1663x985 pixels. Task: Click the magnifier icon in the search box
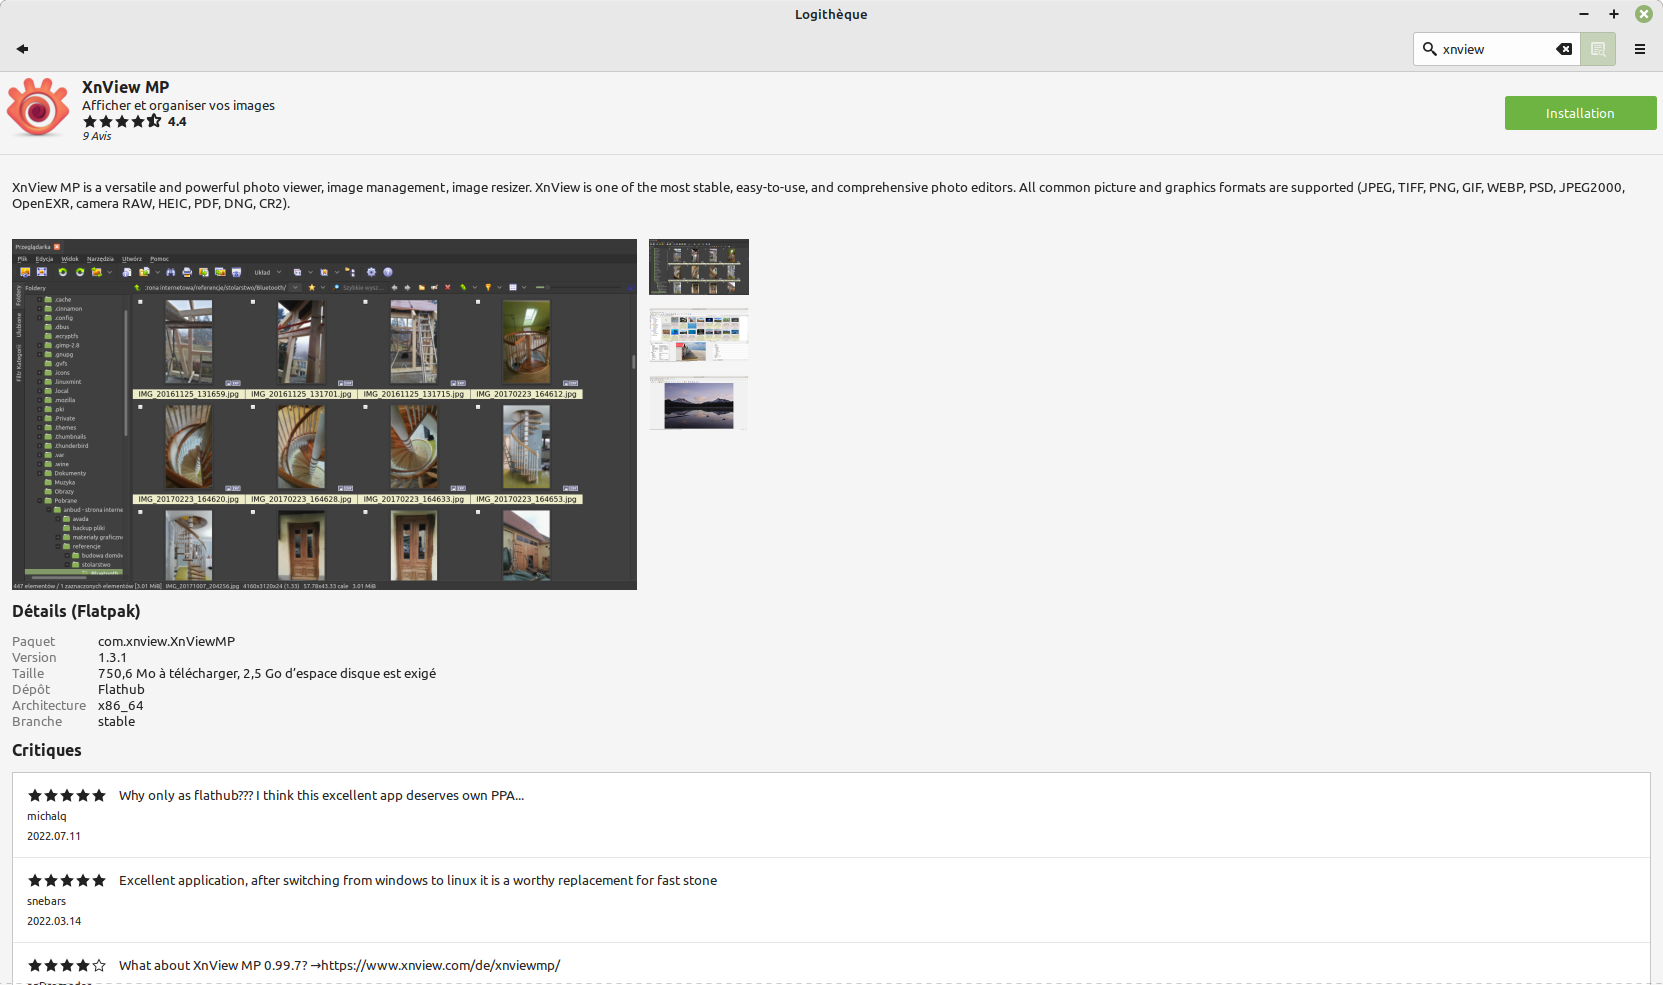coord(1430,49)
